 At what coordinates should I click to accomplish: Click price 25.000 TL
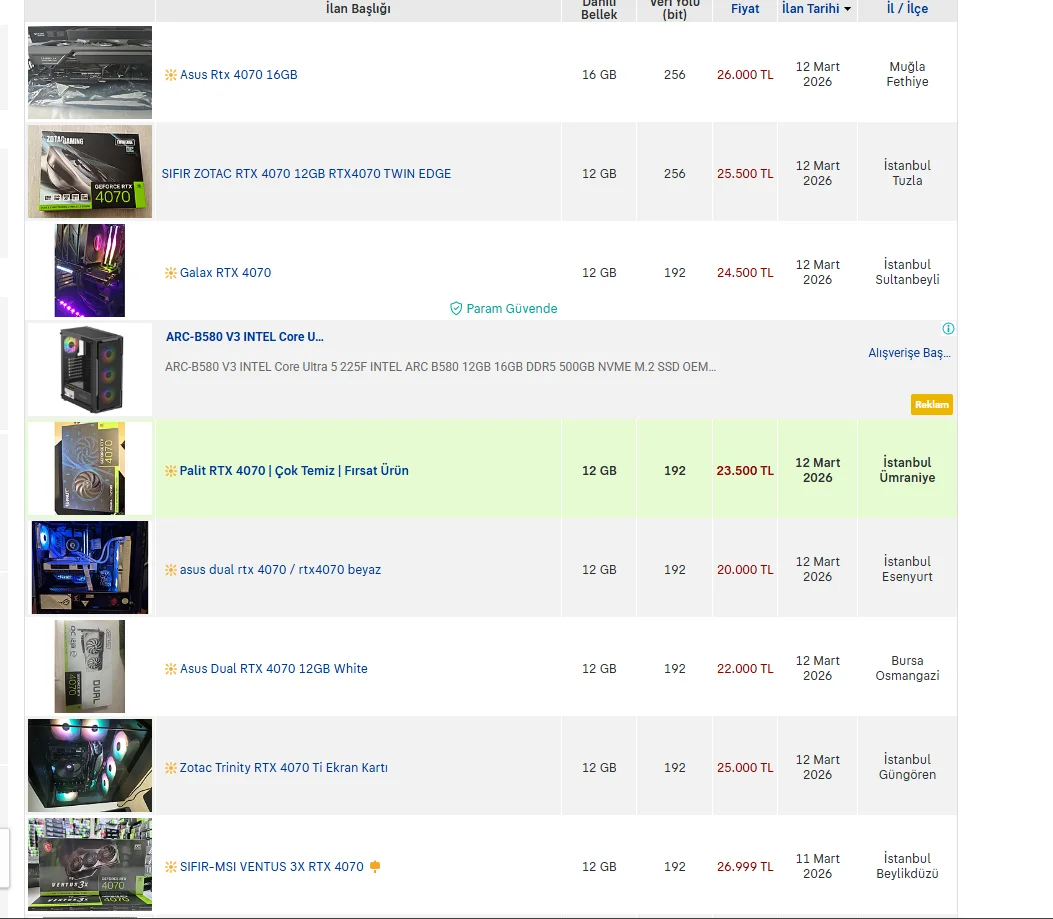coord(745,768)
